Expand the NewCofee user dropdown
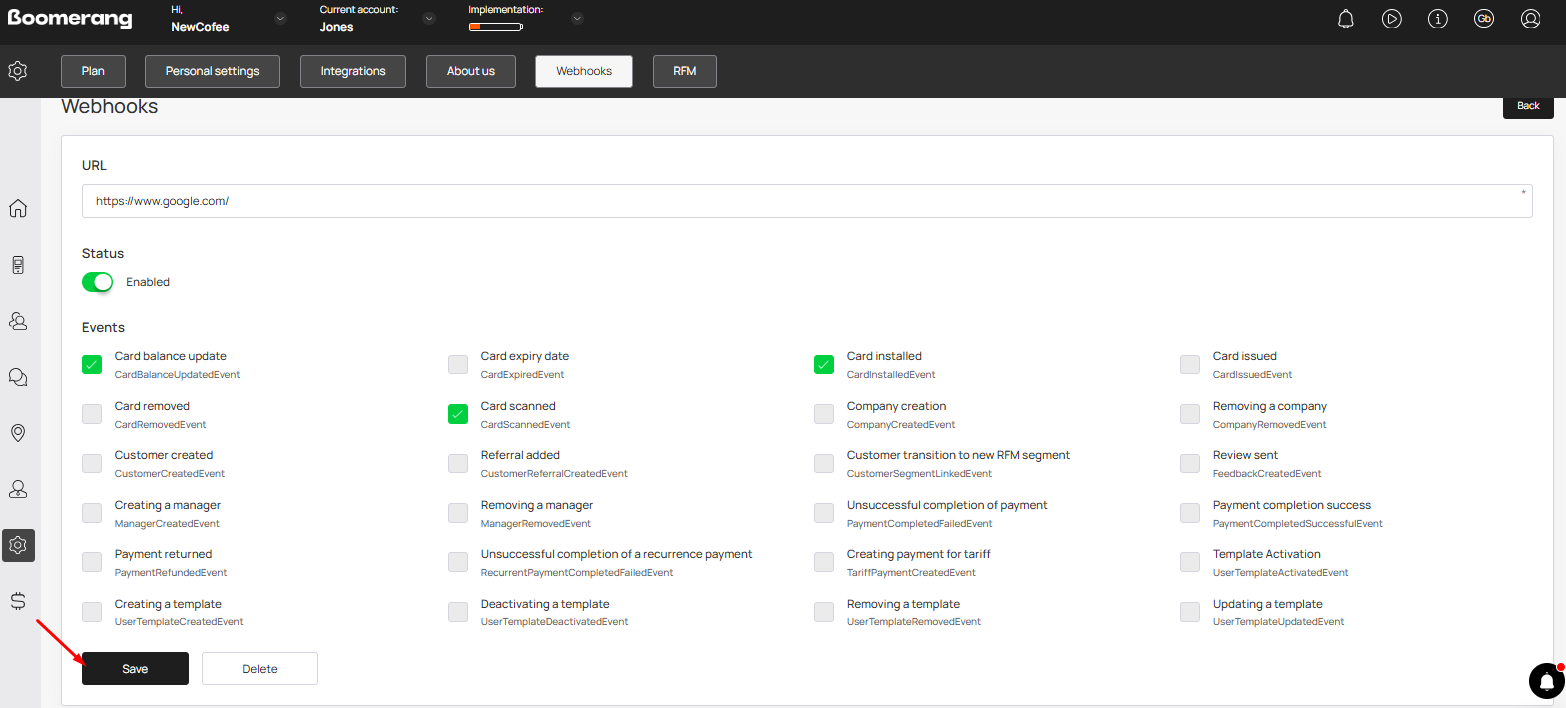This screenshot has width=1566, height=708. 280,19
